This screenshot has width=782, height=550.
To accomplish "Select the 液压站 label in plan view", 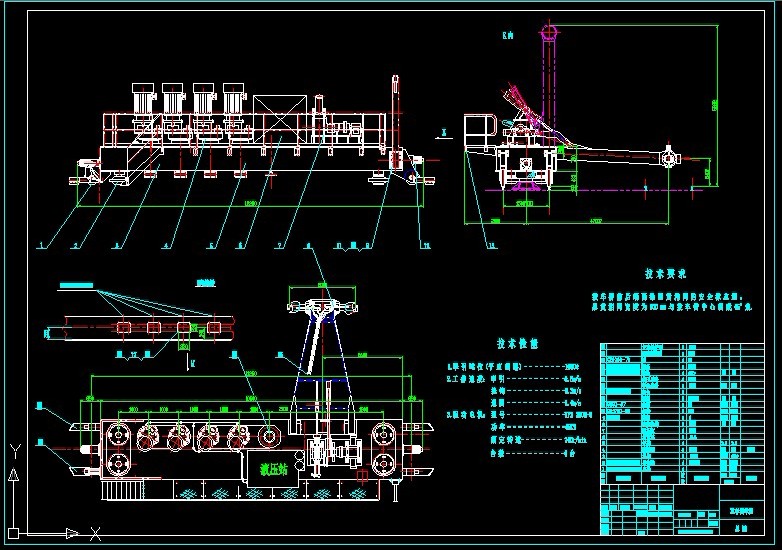I will point(273,469).
